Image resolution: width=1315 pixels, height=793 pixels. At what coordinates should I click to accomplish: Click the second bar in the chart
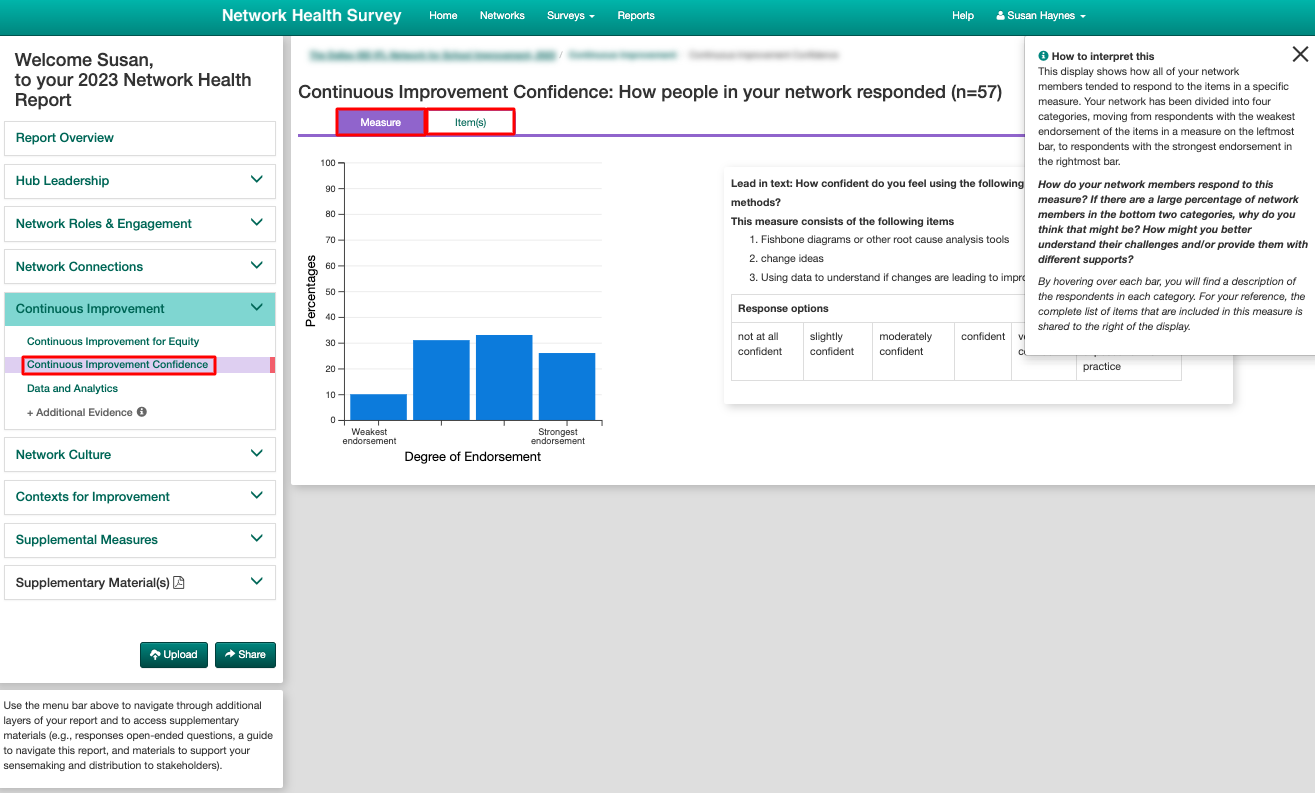pos(441,380)
